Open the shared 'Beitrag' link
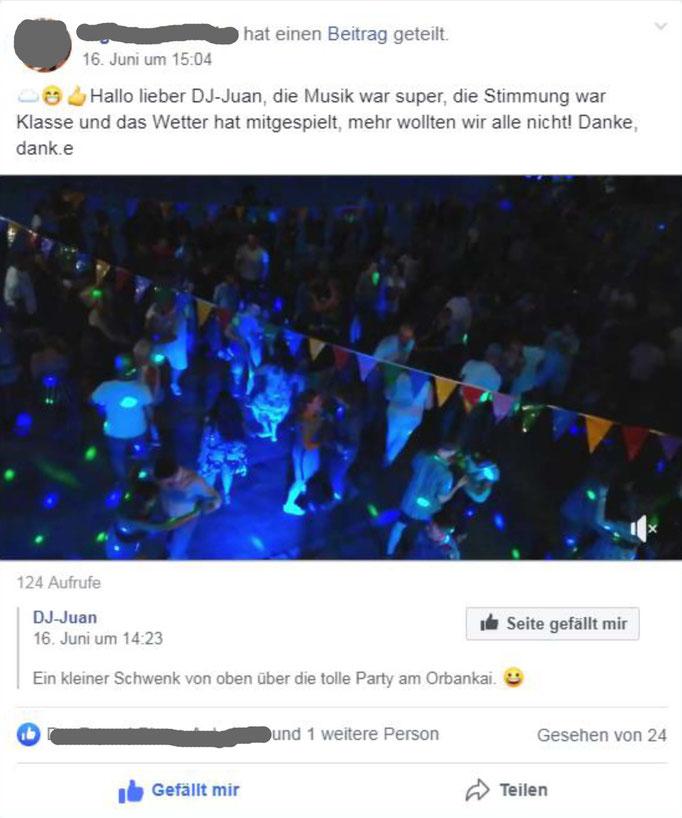Screen dimensions: 682x818 click(x=357, y=34)
